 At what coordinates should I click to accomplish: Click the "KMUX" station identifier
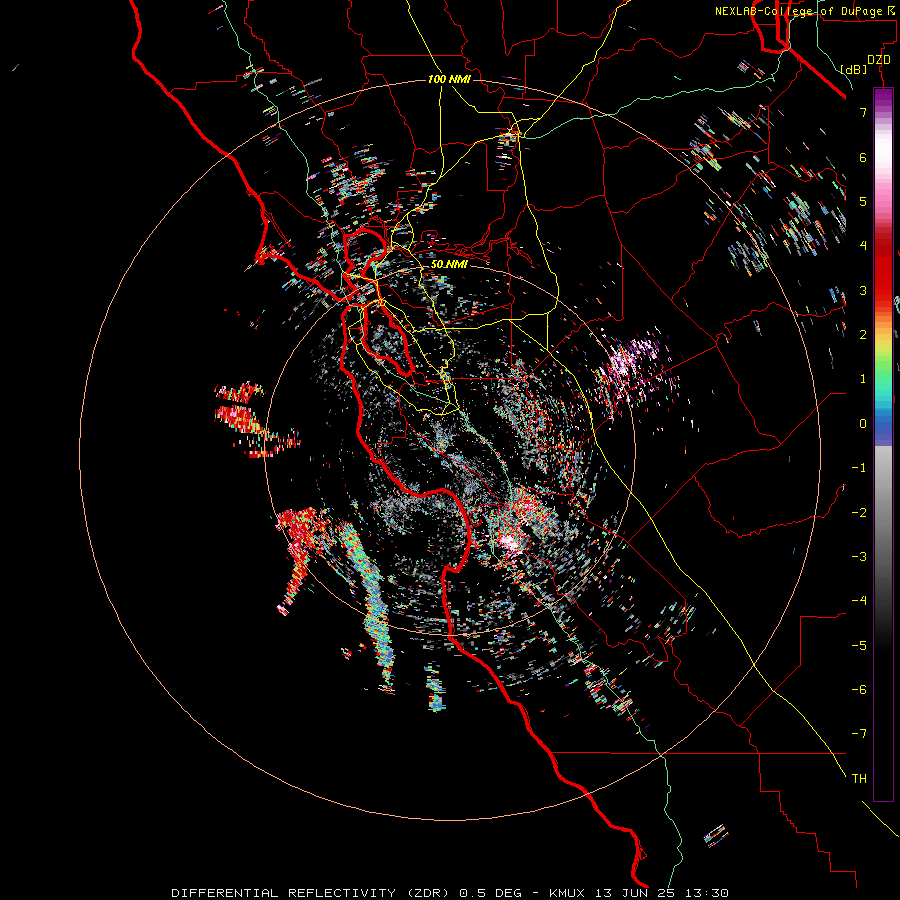pyautogui.click(x=568, y=893)
